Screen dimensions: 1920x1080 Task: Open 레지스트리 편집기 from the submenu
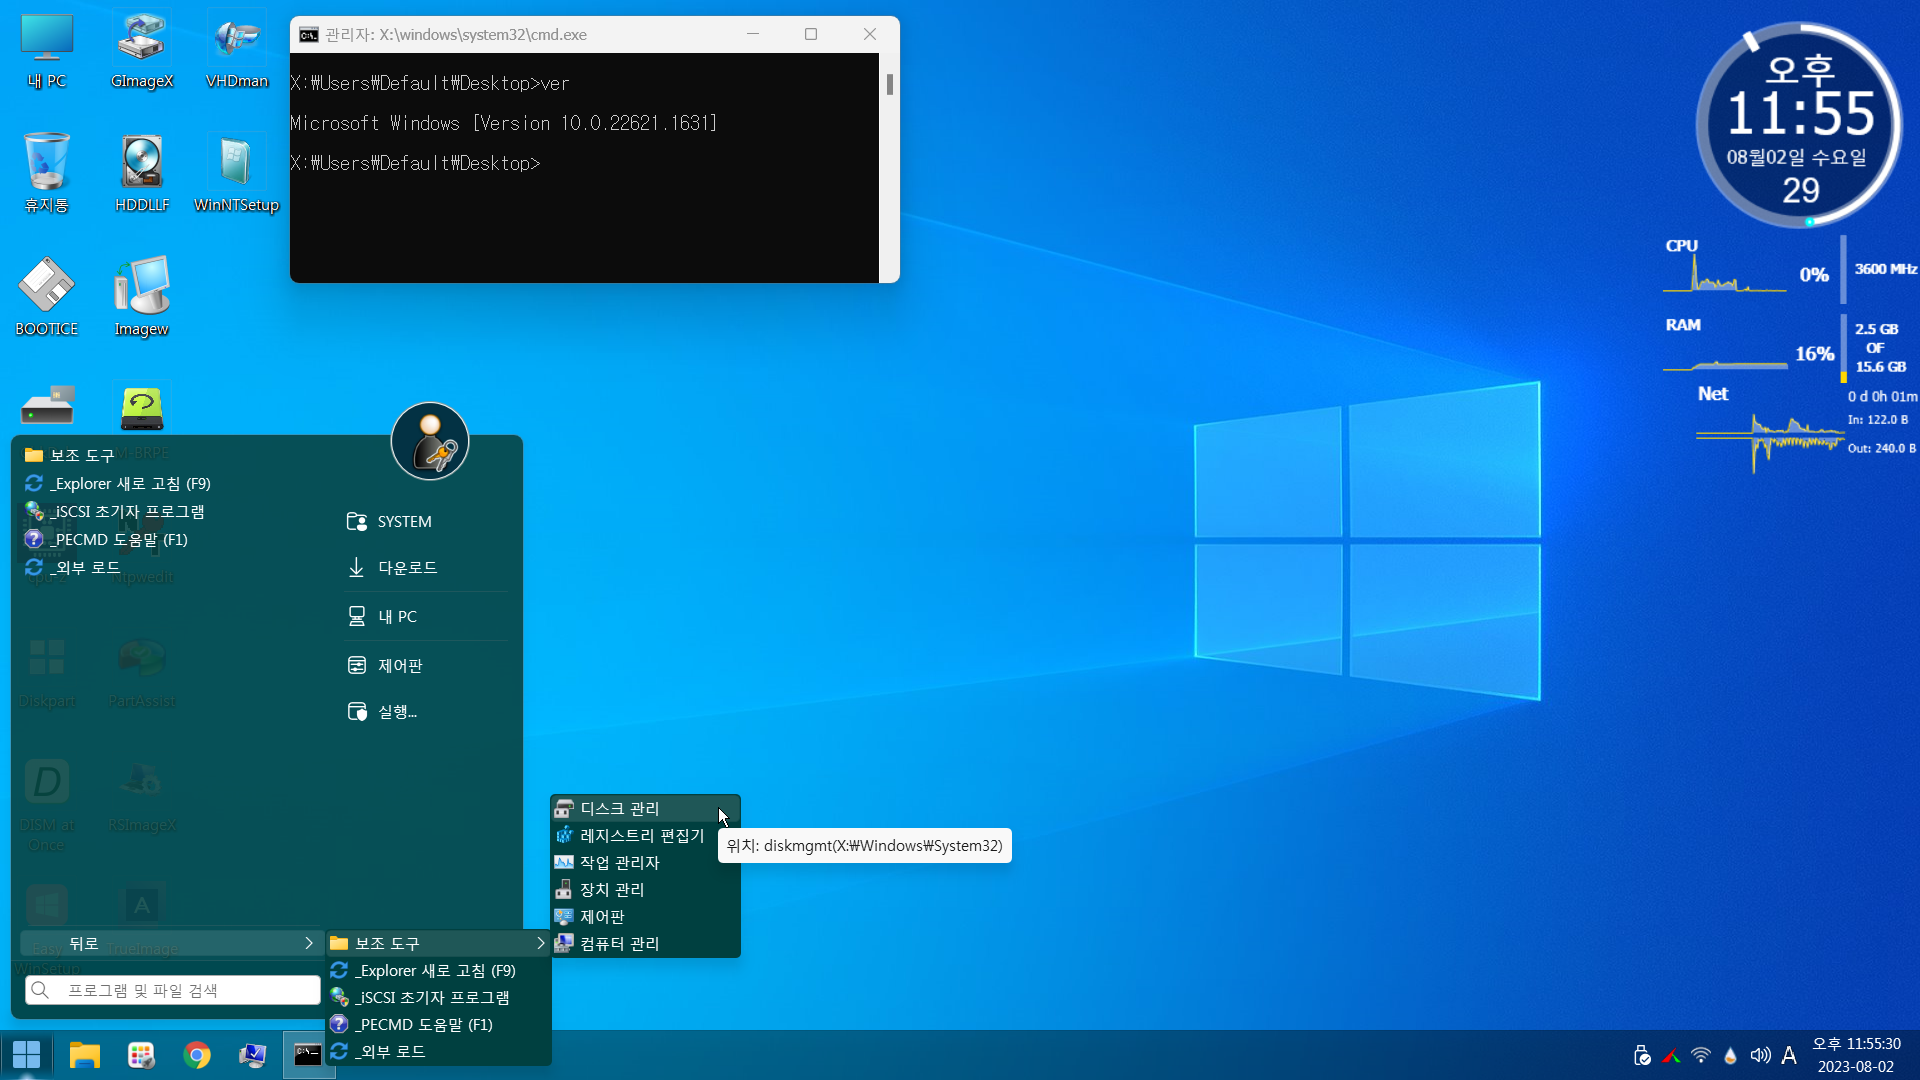coord(645,835)
